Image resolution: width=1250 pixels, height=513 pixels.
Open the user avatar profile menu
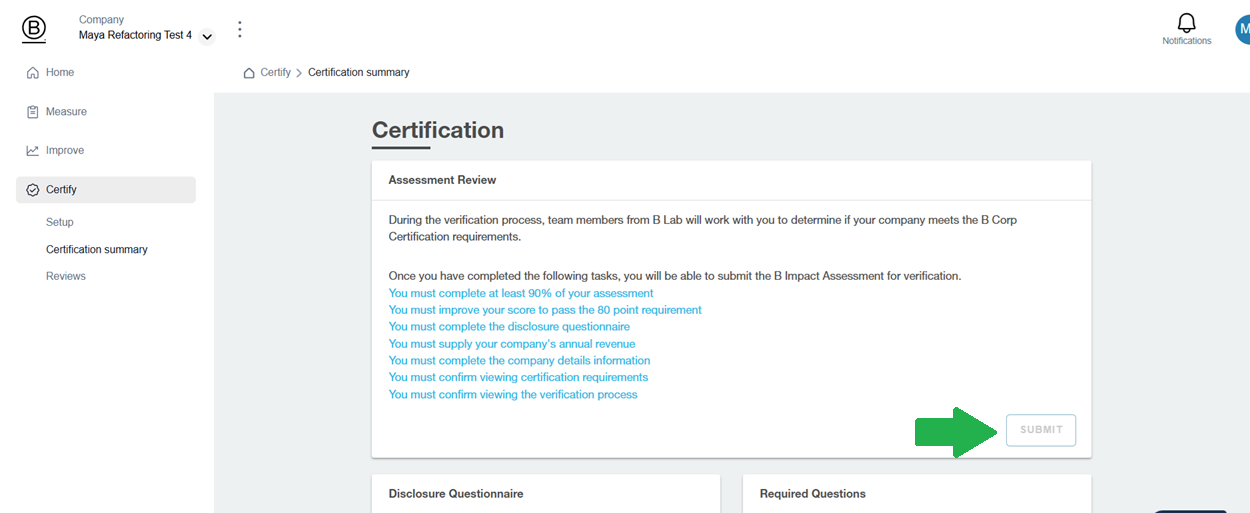coord(1242,29)
